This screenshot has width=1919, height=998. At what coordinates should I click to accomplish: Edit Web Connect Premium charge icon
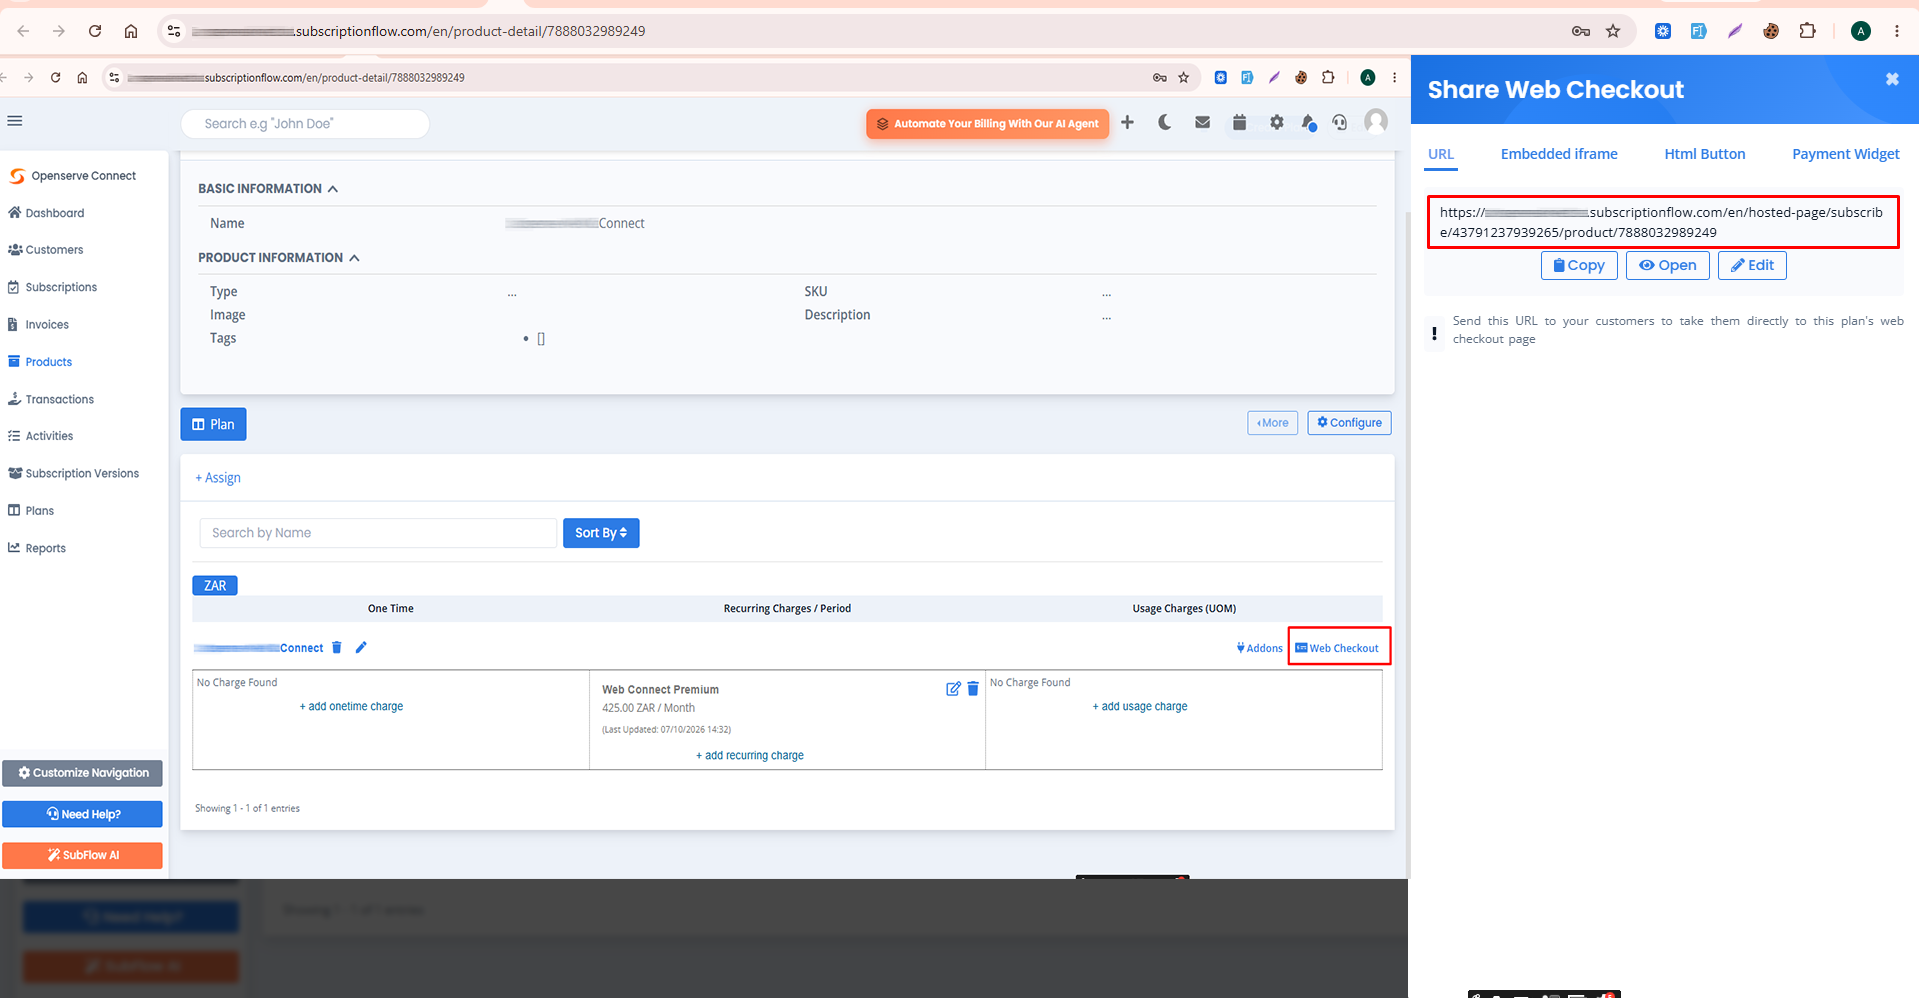coord(953,689)
